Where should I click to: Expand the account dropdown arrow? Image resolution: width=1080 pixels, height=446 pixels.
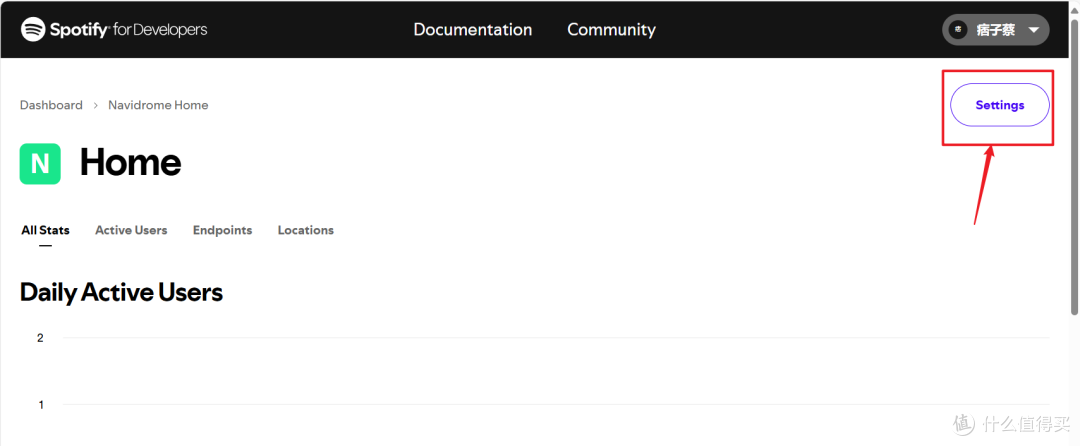1033,30
